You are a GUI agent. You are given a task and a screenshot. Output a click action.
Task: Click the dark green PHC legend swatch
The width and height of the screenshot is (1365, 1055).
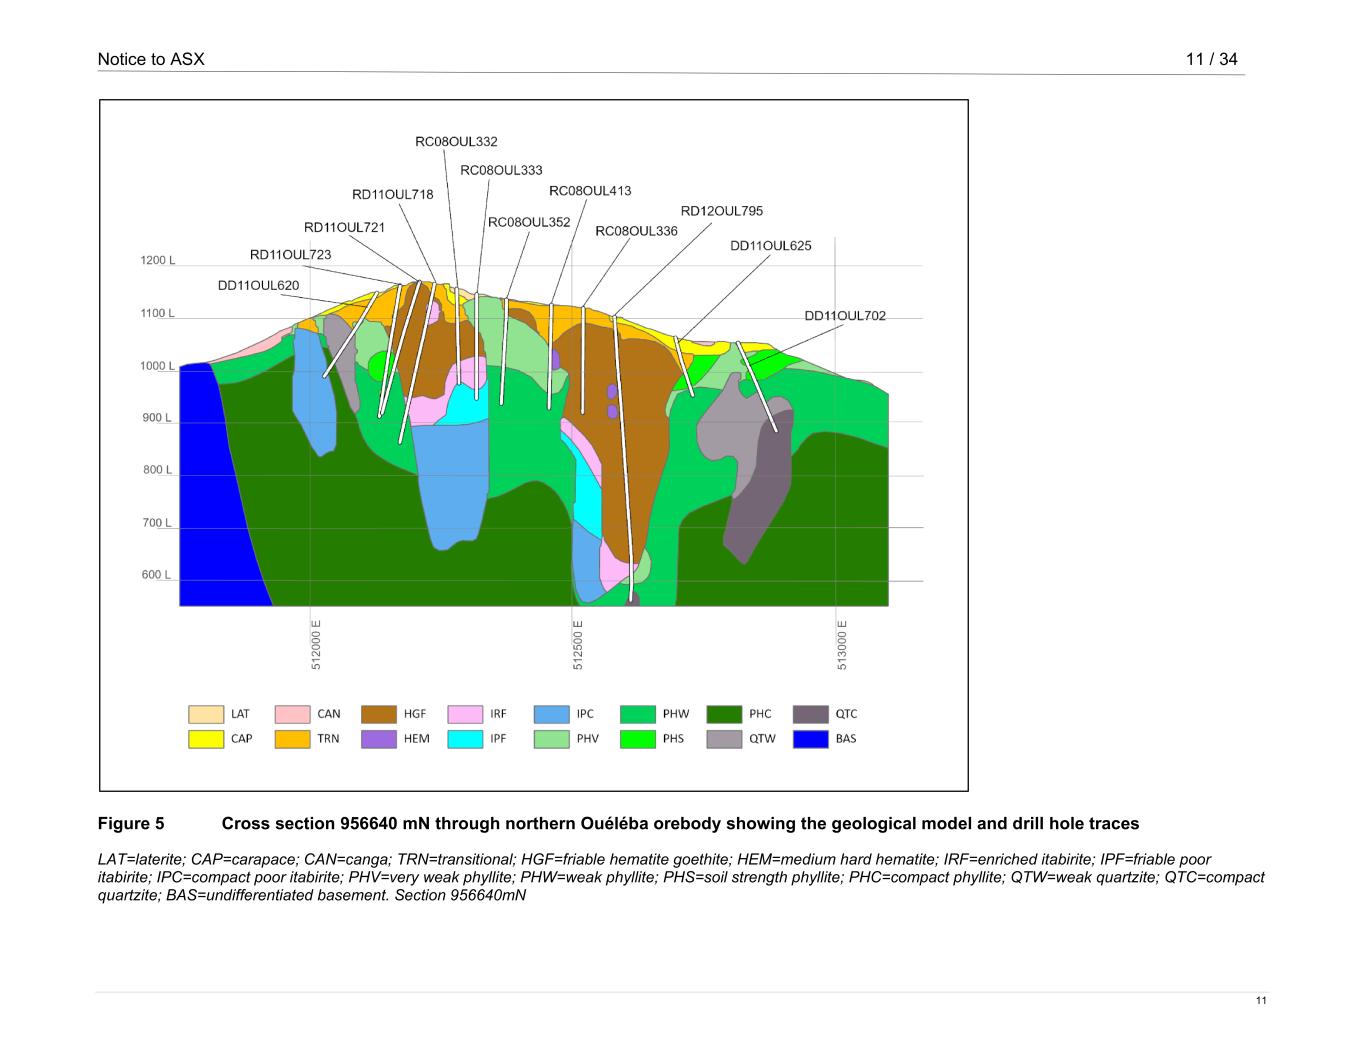click(724, 714)
